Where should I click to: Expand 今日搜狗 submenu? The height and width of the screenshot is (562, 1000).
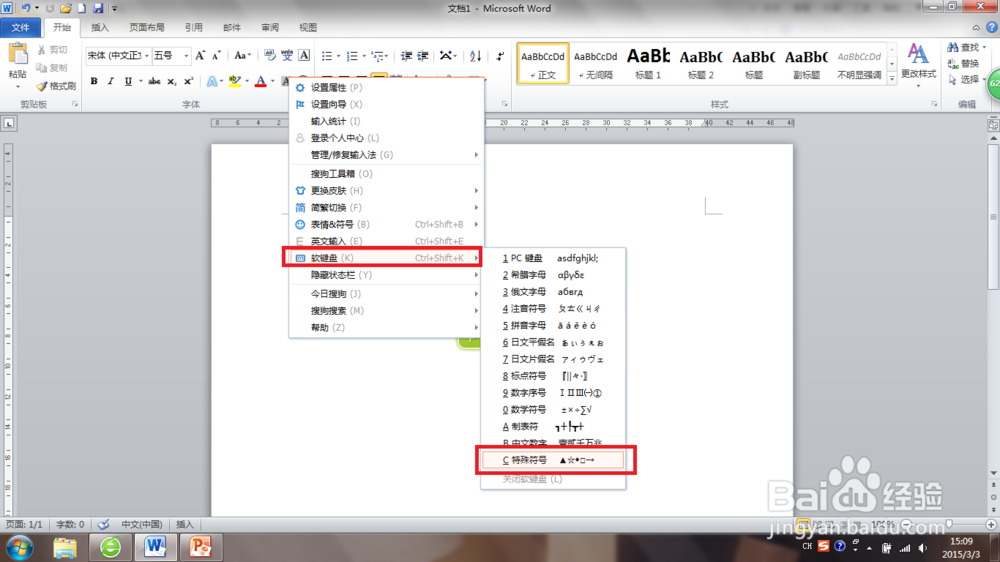coord(476,294)
